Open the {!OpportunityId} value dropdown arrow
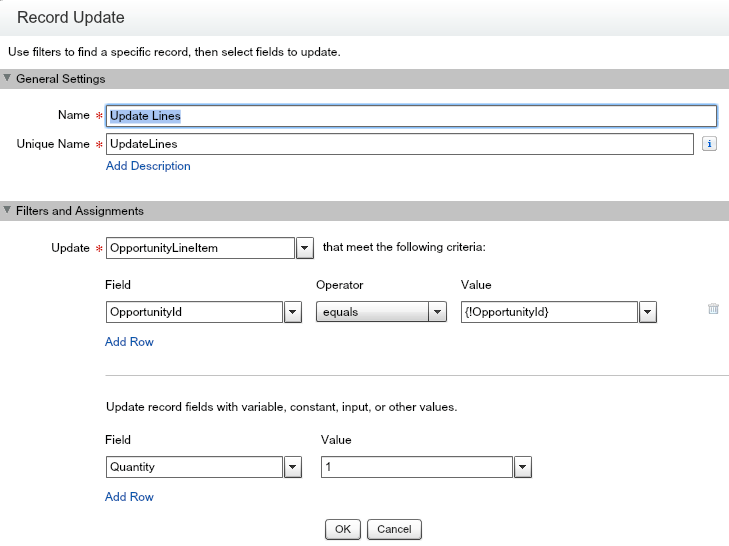This screenshot has height=546, width=729. (648, 312)
